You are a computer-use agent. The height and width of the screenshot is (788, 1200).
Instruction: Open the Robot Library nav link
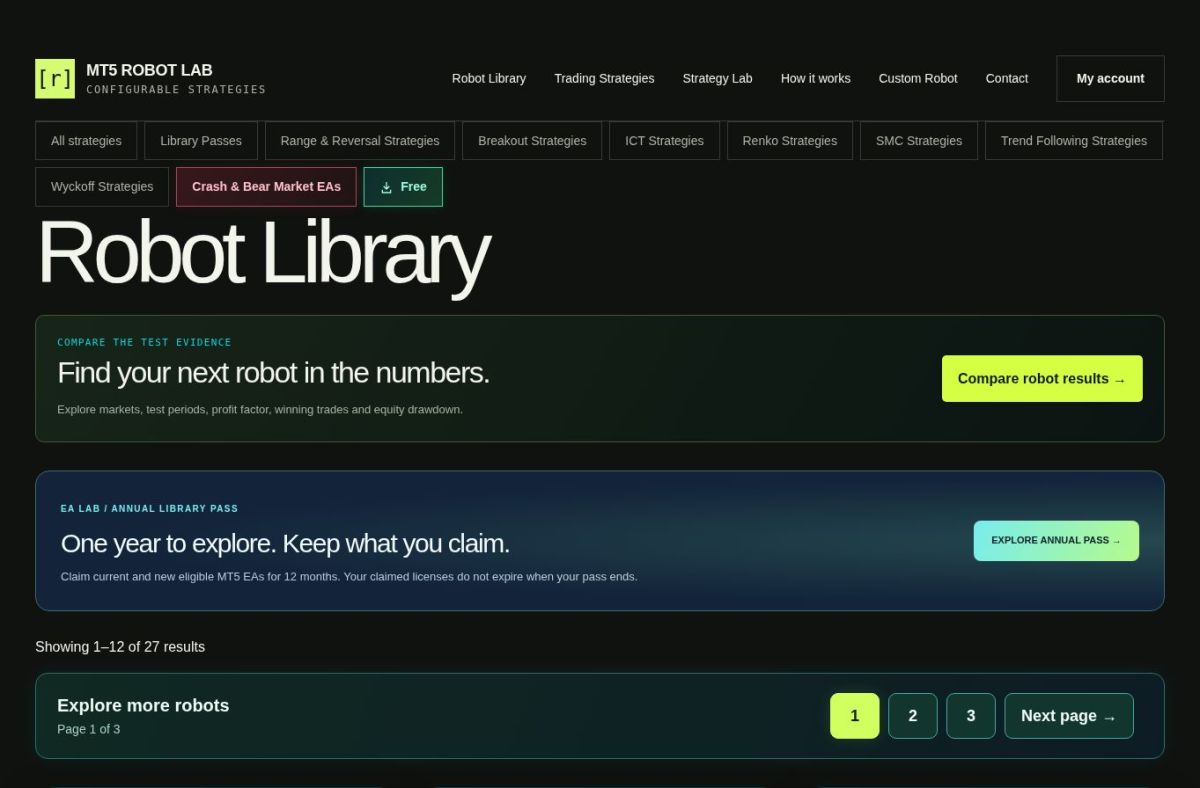(489, 78)
